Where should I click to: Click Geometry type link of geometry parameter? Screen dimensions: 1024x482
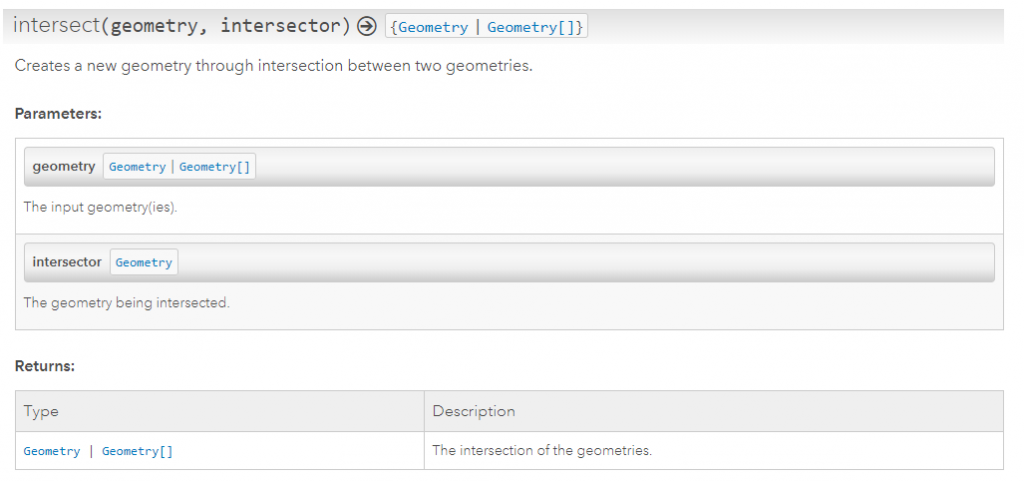click(137, 167)
